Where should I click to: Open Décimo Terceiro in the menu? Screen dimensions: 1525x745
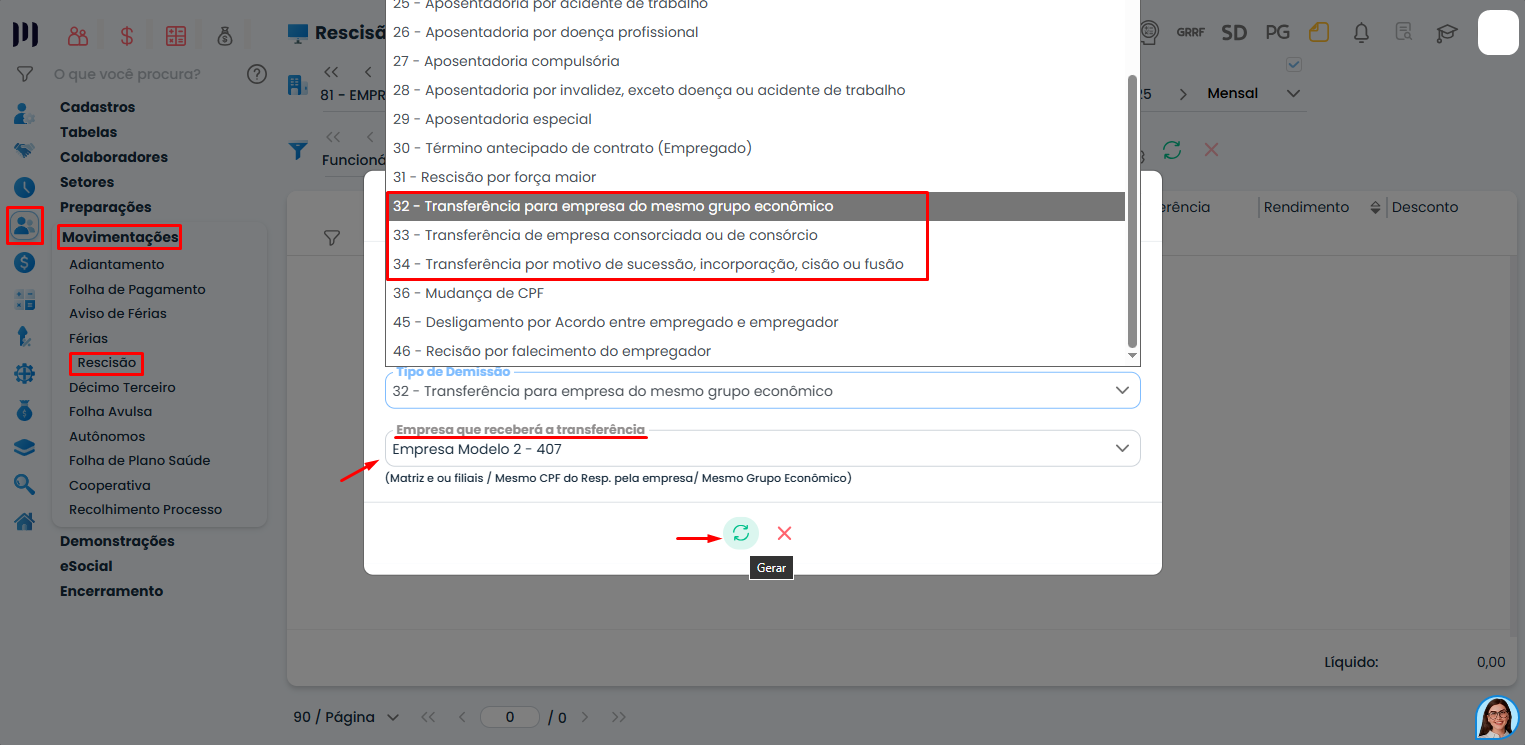point(122,387)
